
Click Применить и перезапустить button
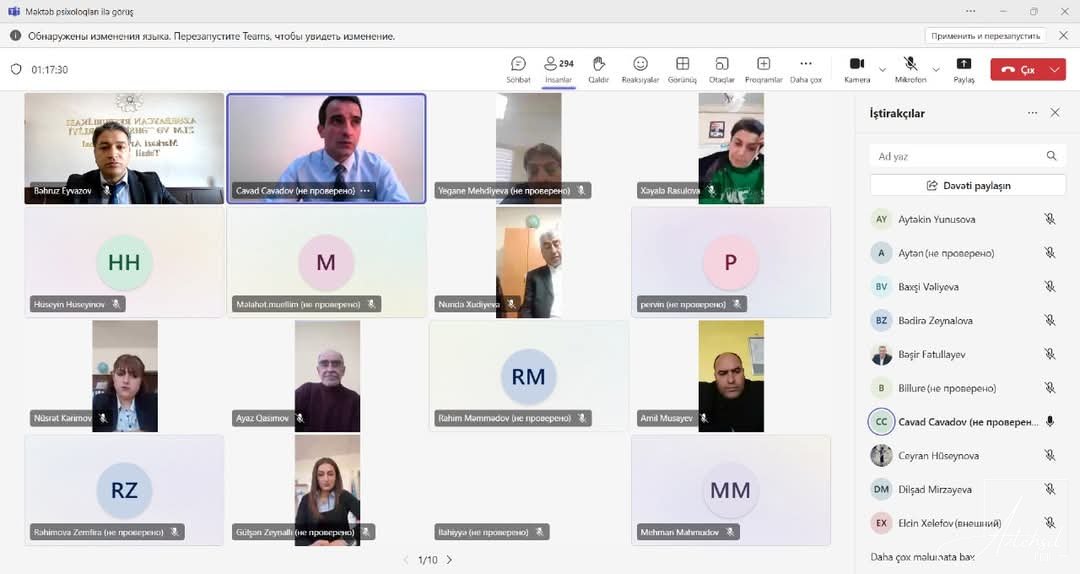[x=986, y=36]
